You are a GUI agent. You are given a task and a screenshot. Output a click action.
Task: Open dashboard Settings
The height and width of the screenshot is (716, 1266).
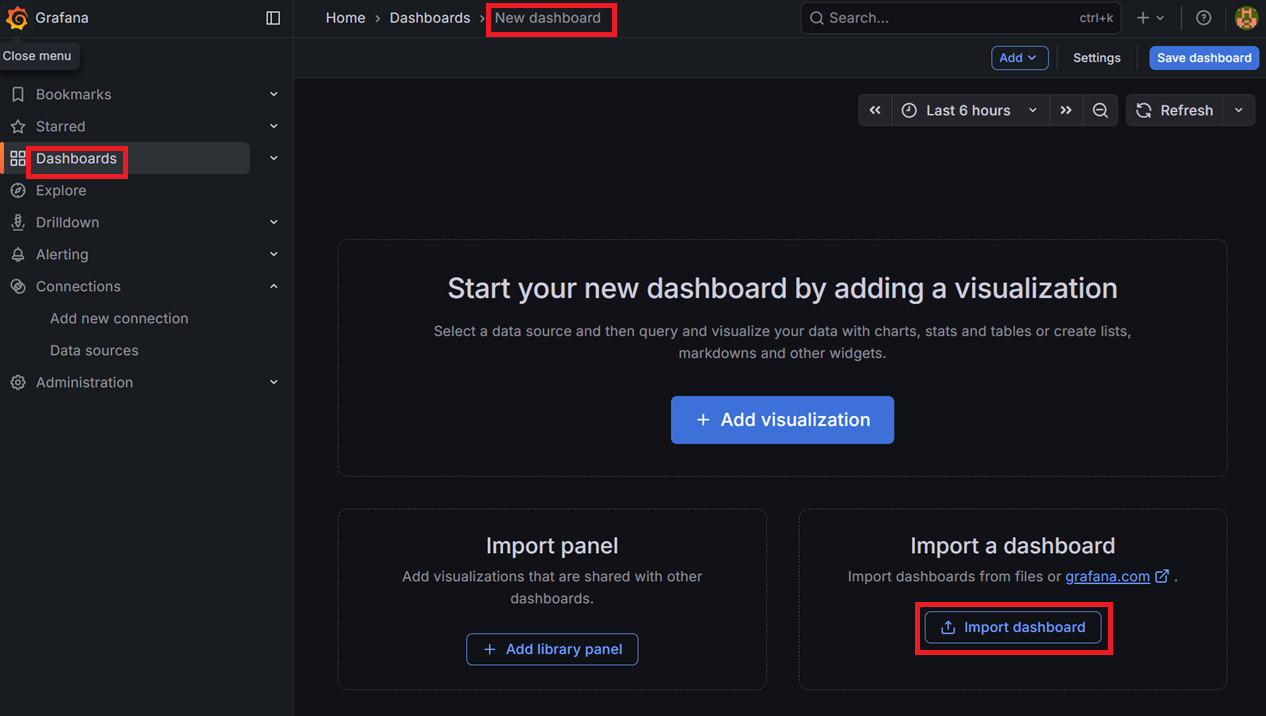click(1097, 58)
